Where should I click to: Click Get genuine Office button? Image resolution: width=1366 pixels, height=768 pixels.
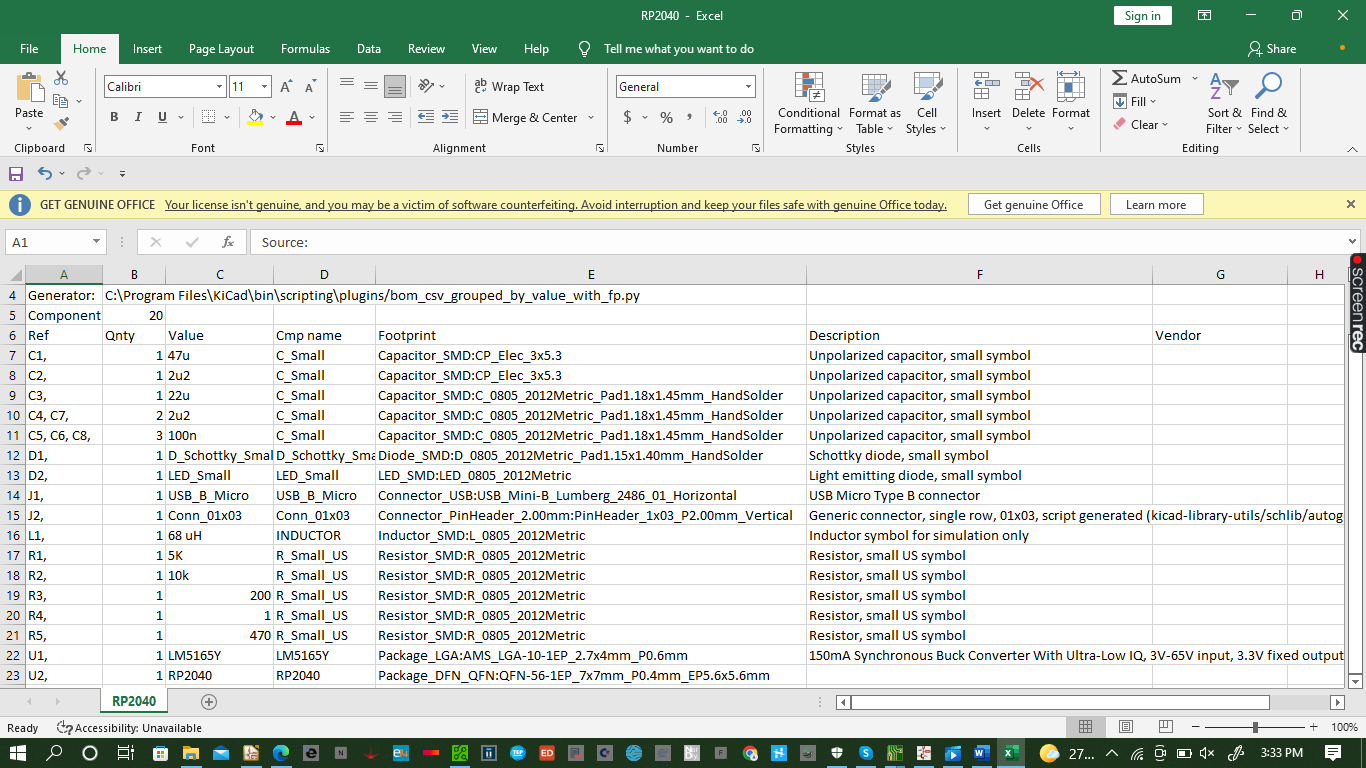[1033, 204]
